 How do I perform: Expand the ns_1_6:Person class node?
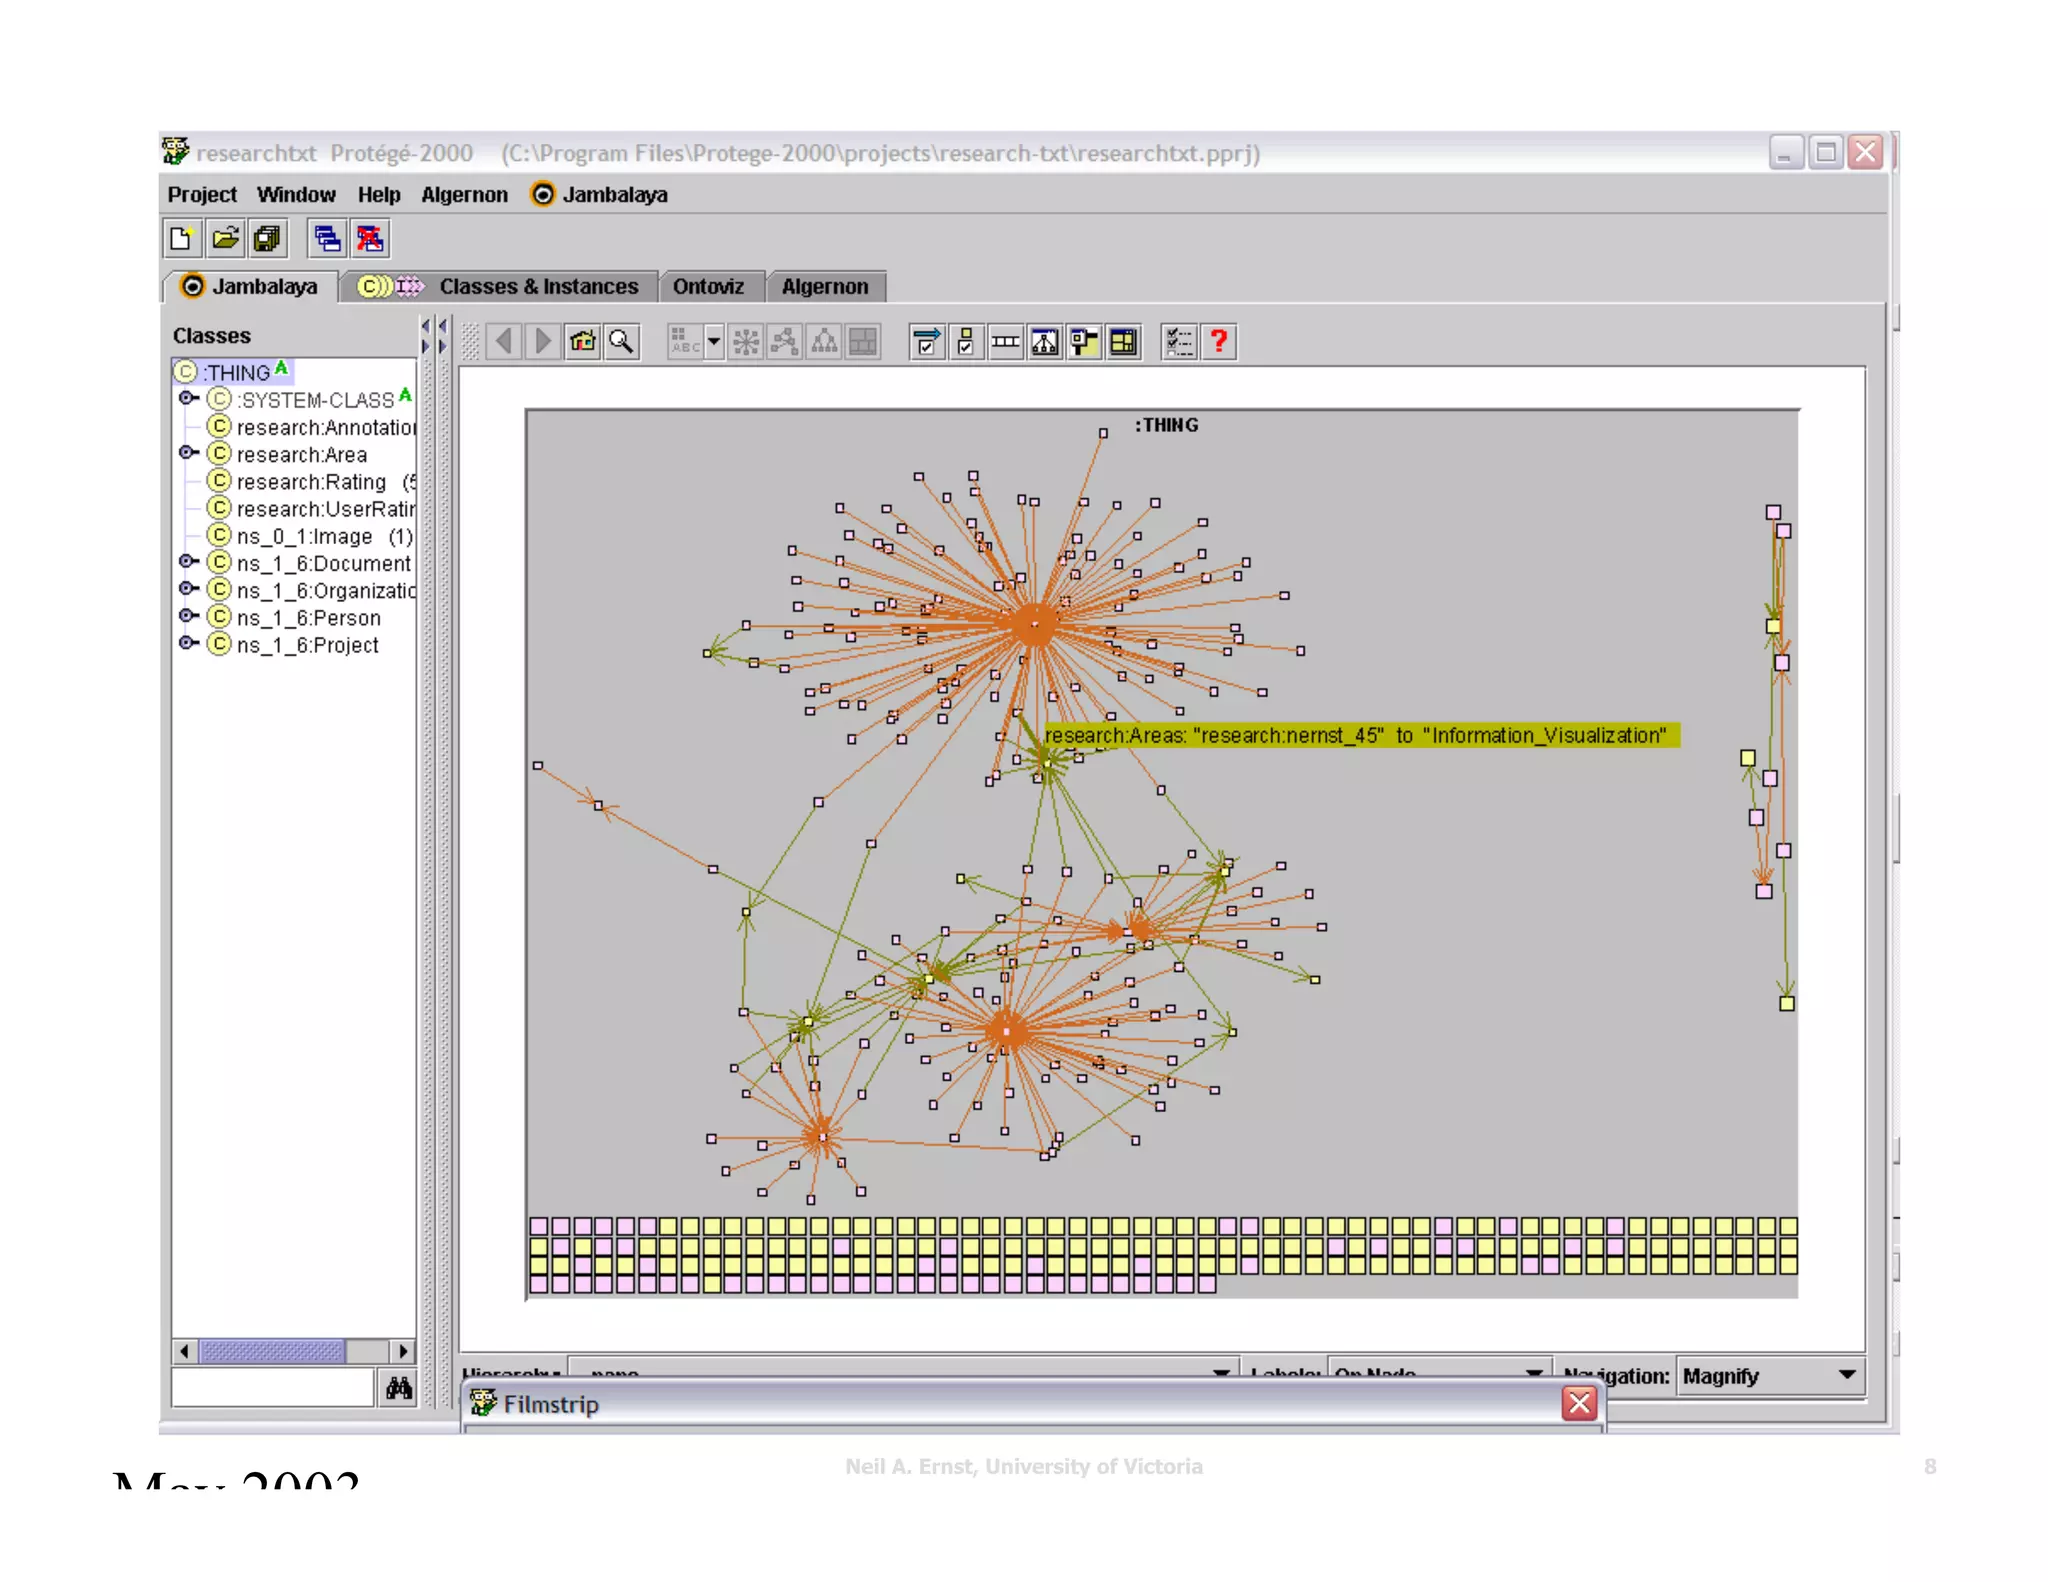[x=187, y=616]
